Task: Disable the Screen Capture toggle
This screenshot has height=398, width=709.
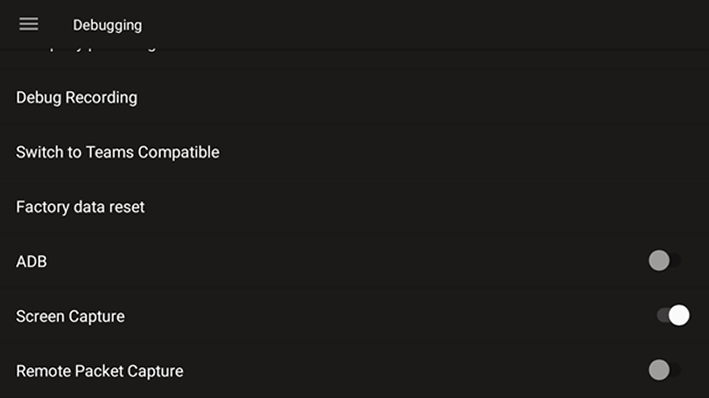Action: pyautogui.click(x=673, y=315)
